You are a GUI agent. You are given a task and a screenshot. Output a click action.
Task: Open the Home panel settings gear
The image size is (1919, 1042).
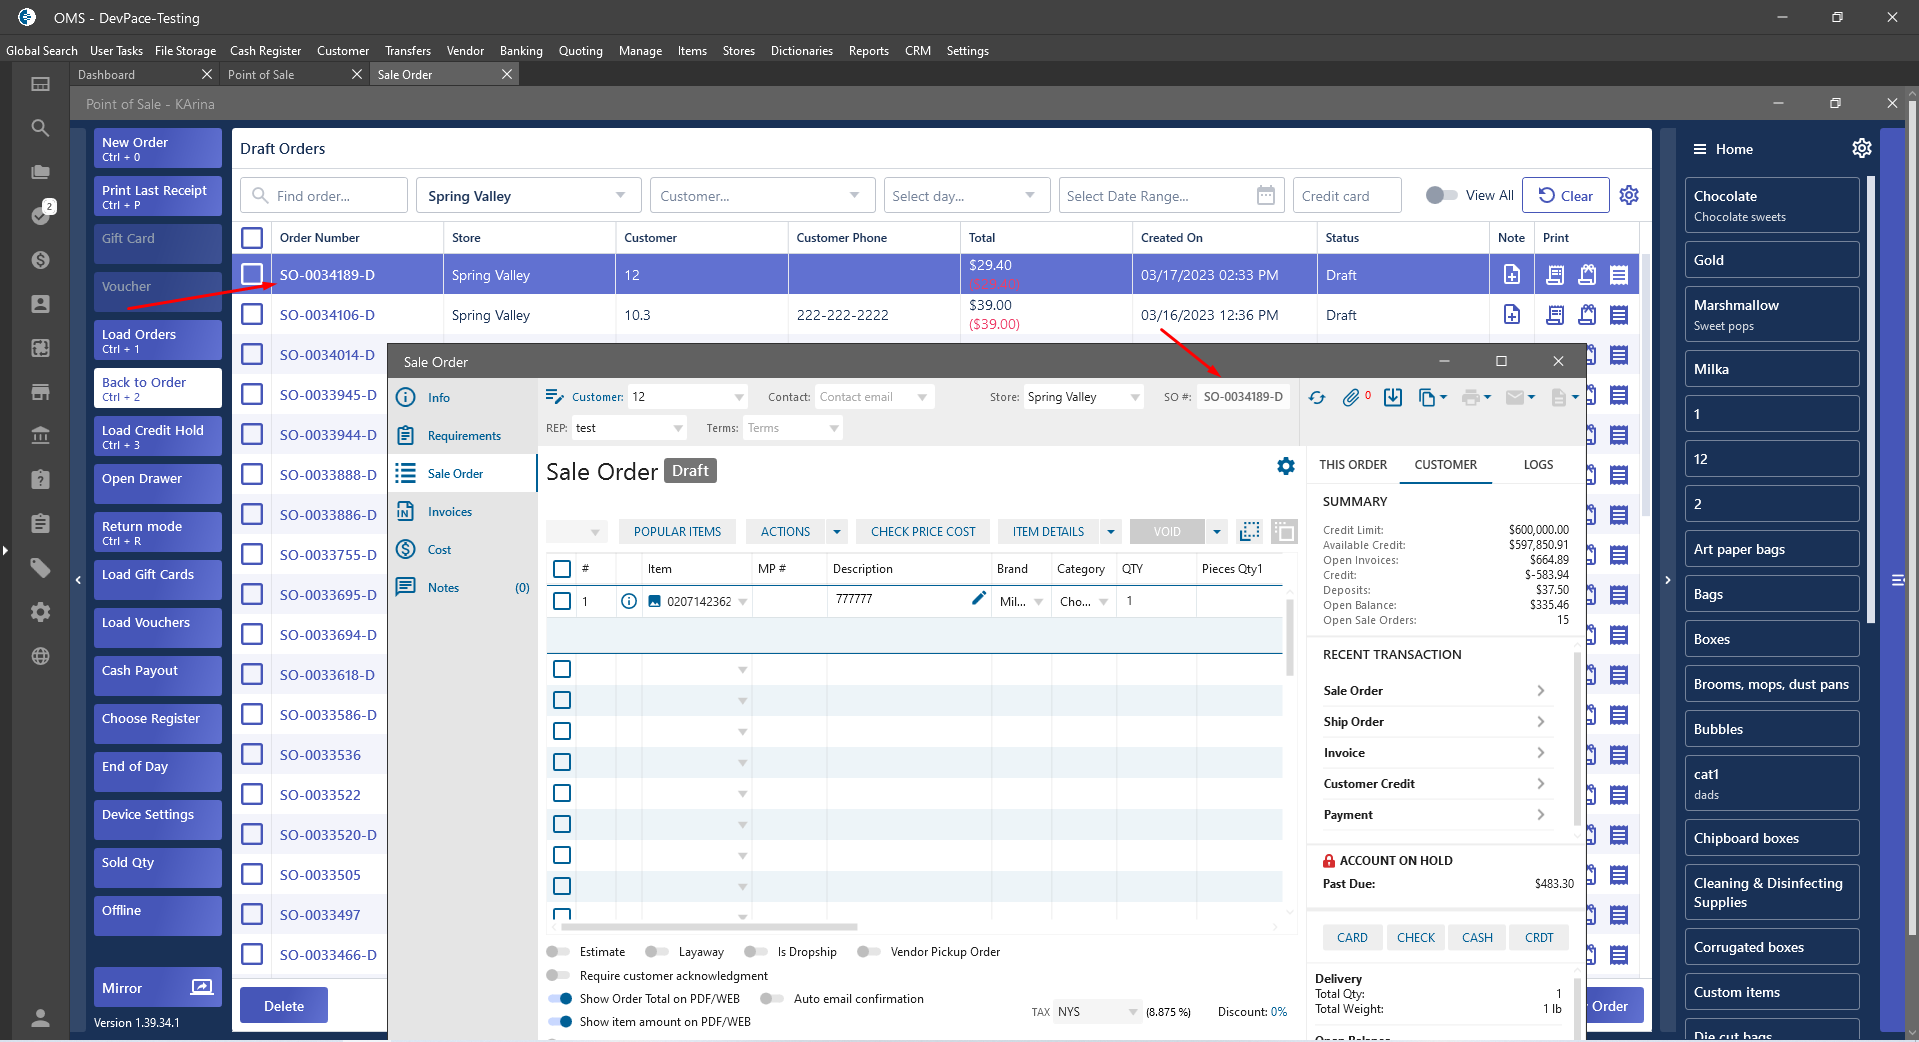point(1861,148)
